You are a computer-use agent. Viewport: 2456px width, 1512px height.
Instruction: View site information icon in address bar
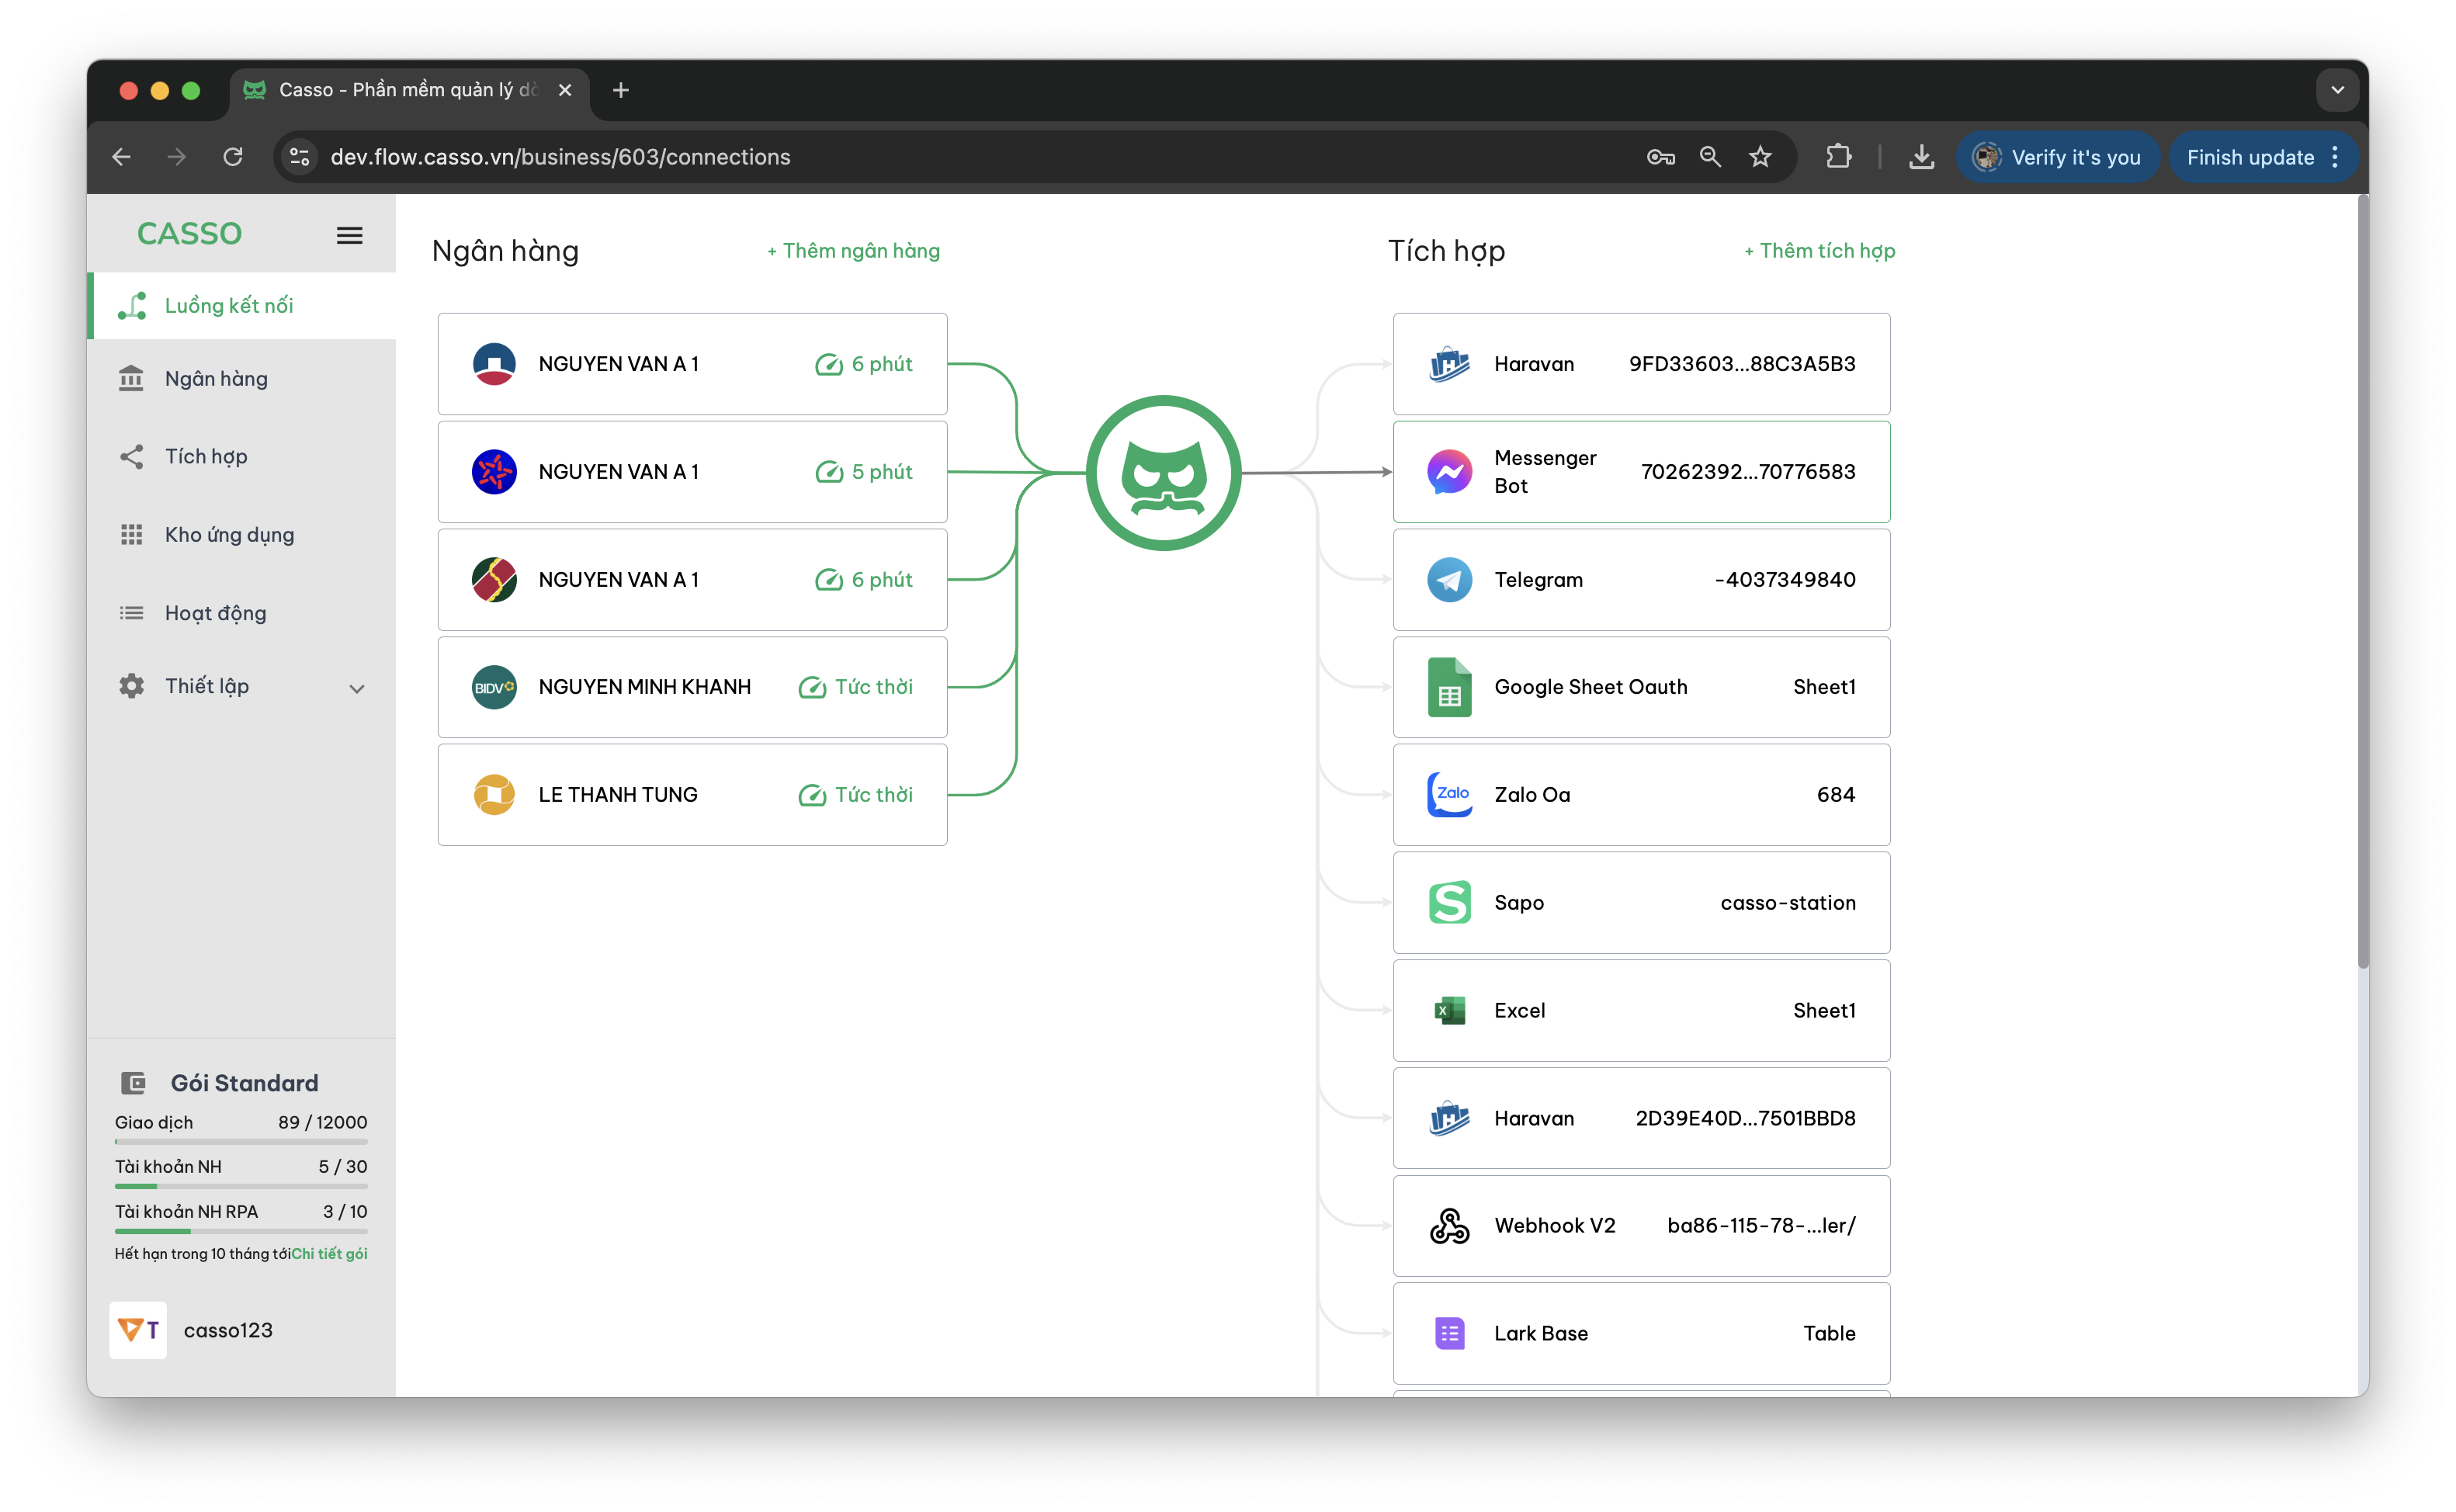(299, 157)
